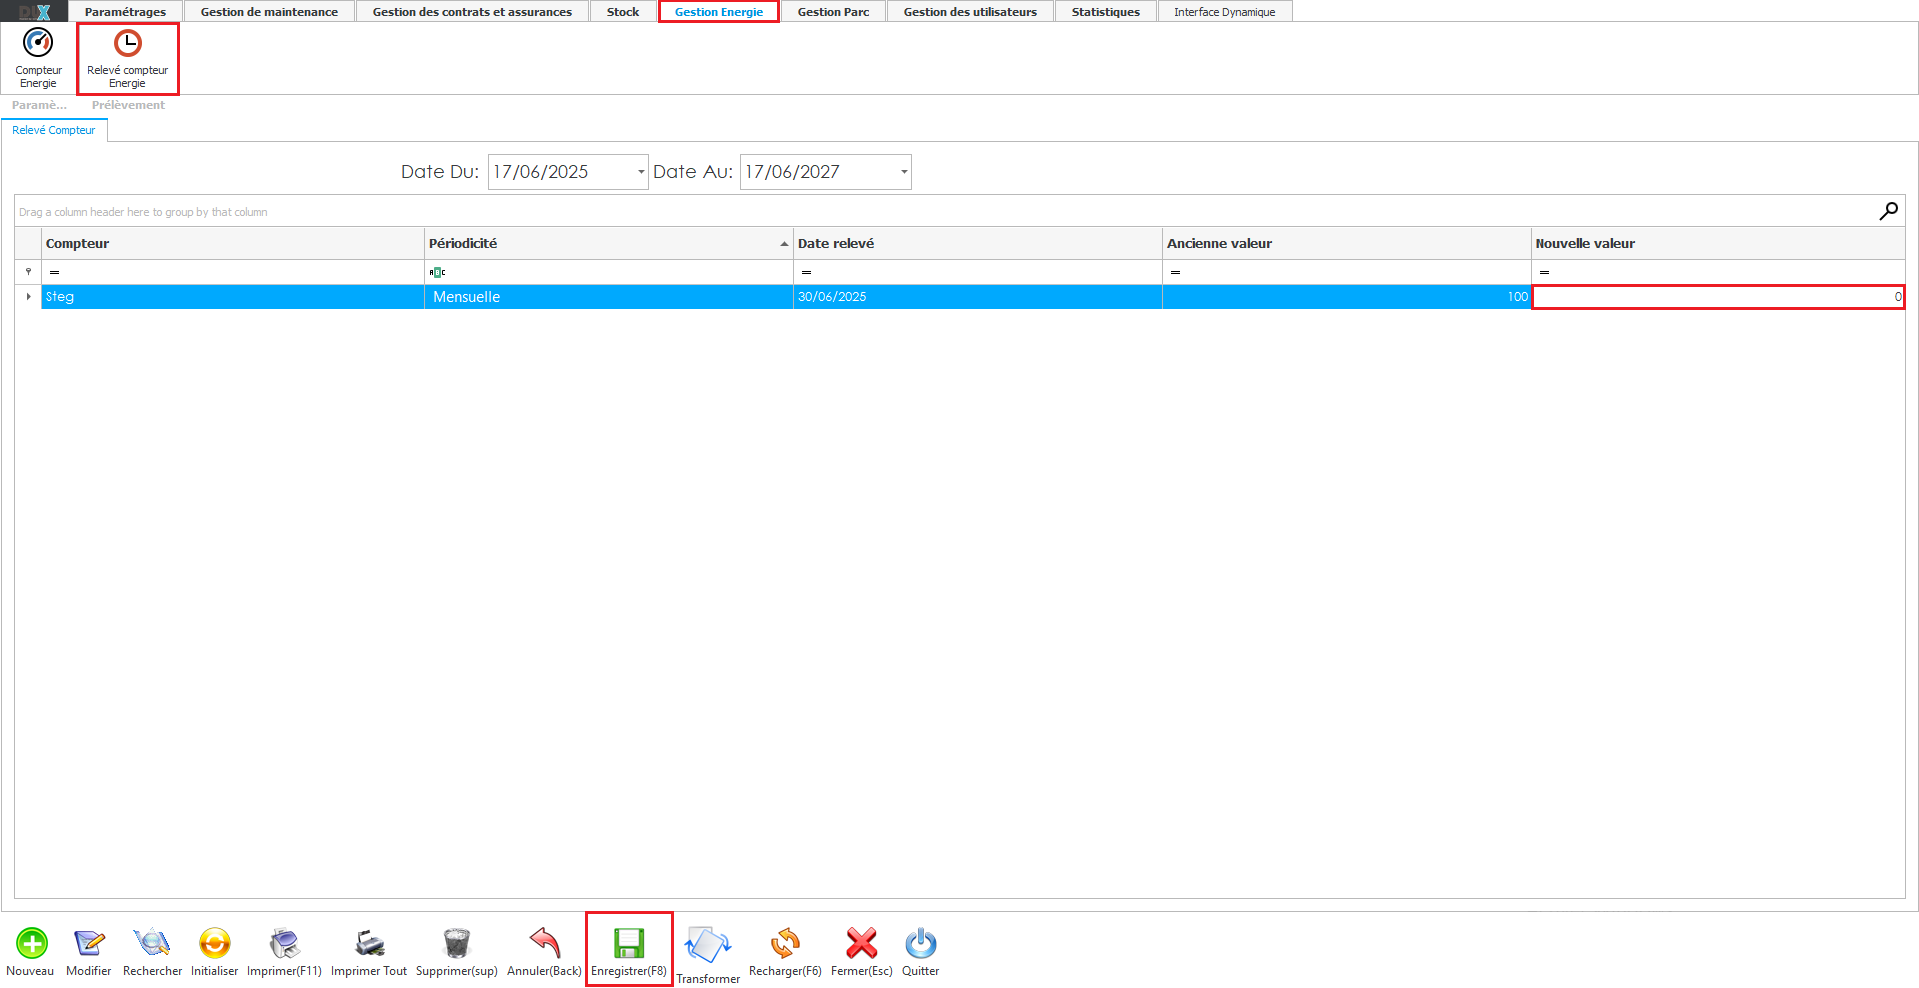The height and width of the screenshot is (988, 1919).
Task: Open Compteur Energie icon
Action: (38, 44)
